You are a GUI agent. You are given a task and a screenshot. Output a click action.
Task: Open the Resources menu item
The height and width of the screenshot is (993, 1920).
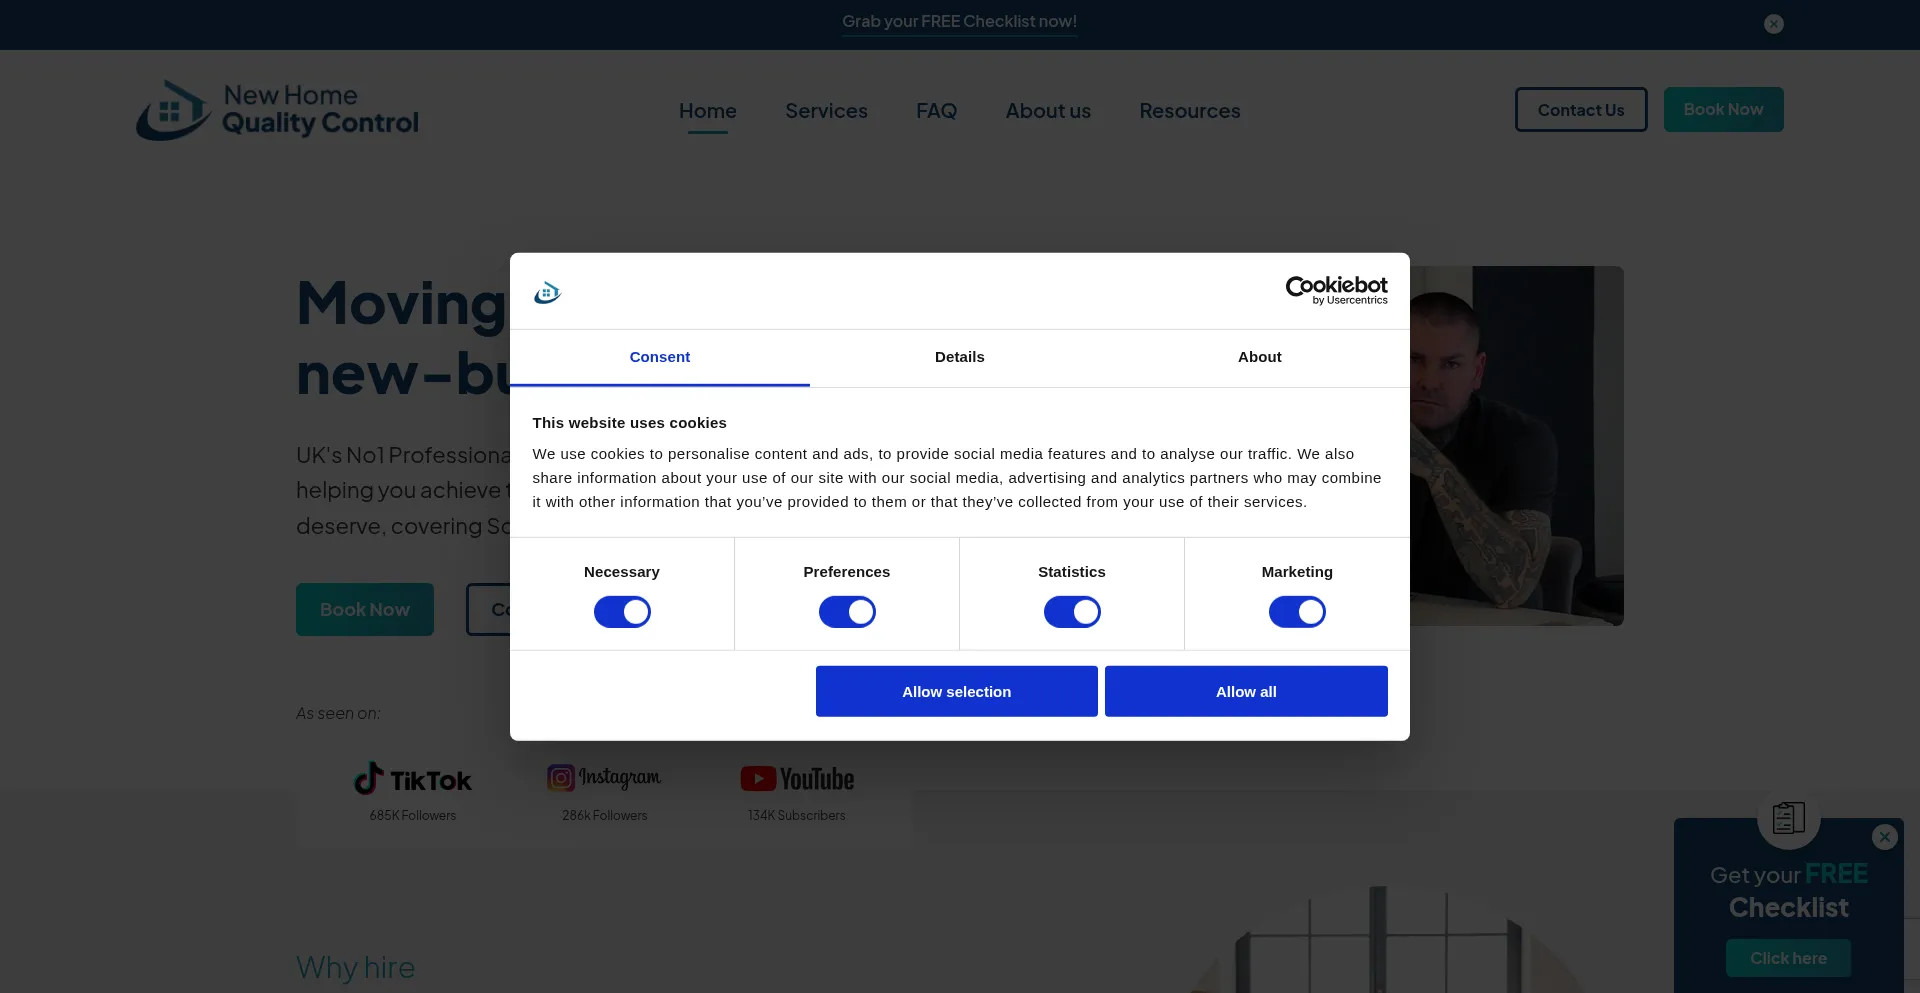click(x=1190, y=111)
